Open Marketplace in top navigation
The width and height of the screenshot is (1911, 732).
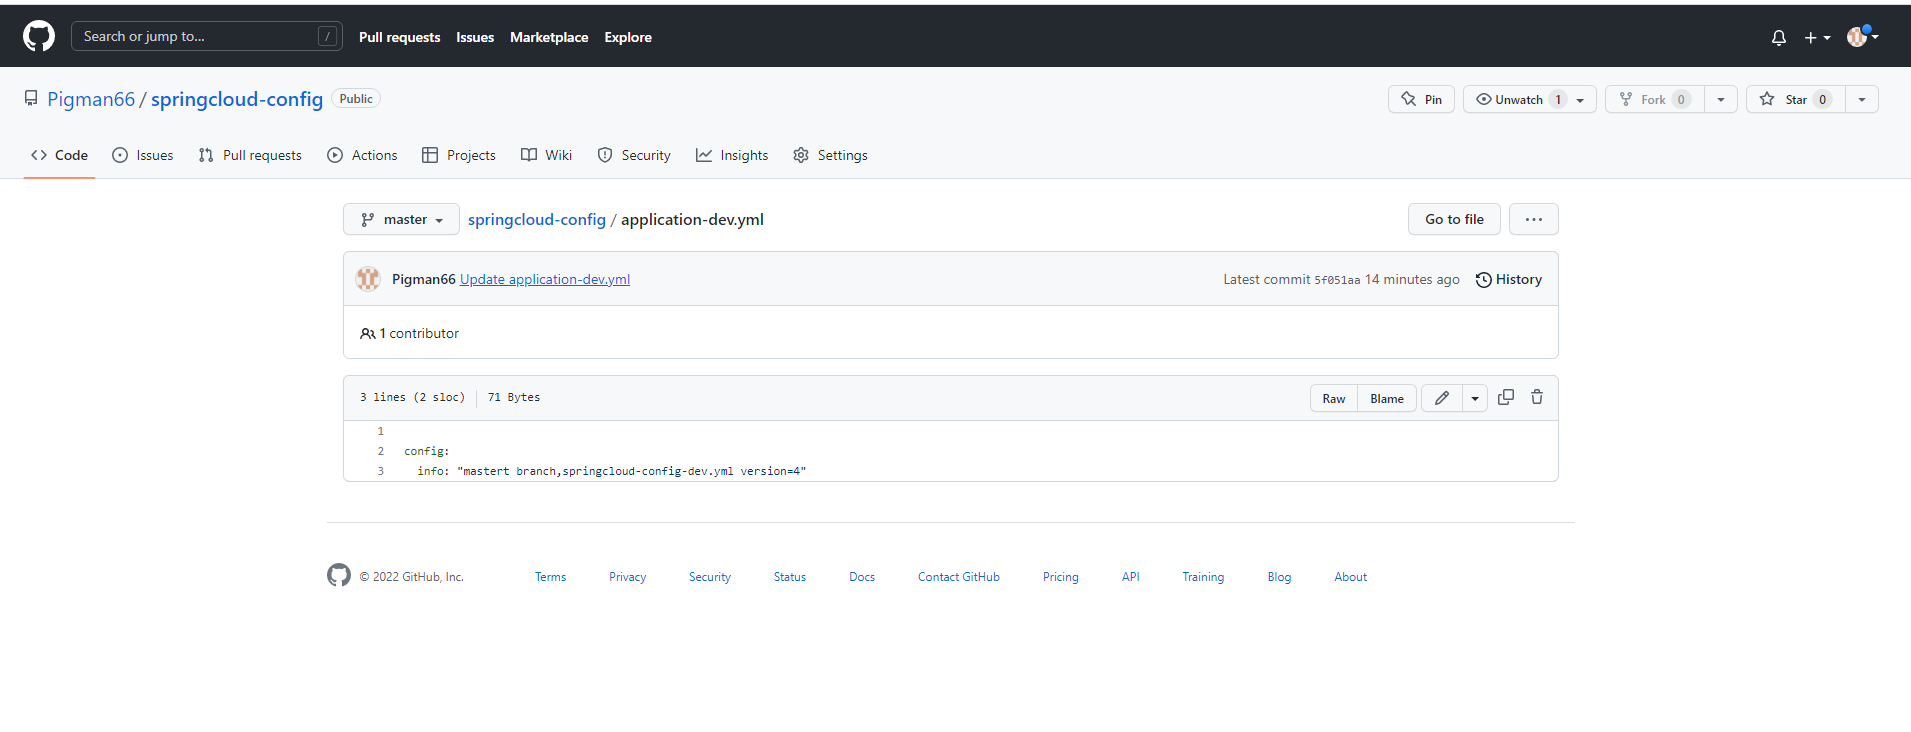[549, 37]
